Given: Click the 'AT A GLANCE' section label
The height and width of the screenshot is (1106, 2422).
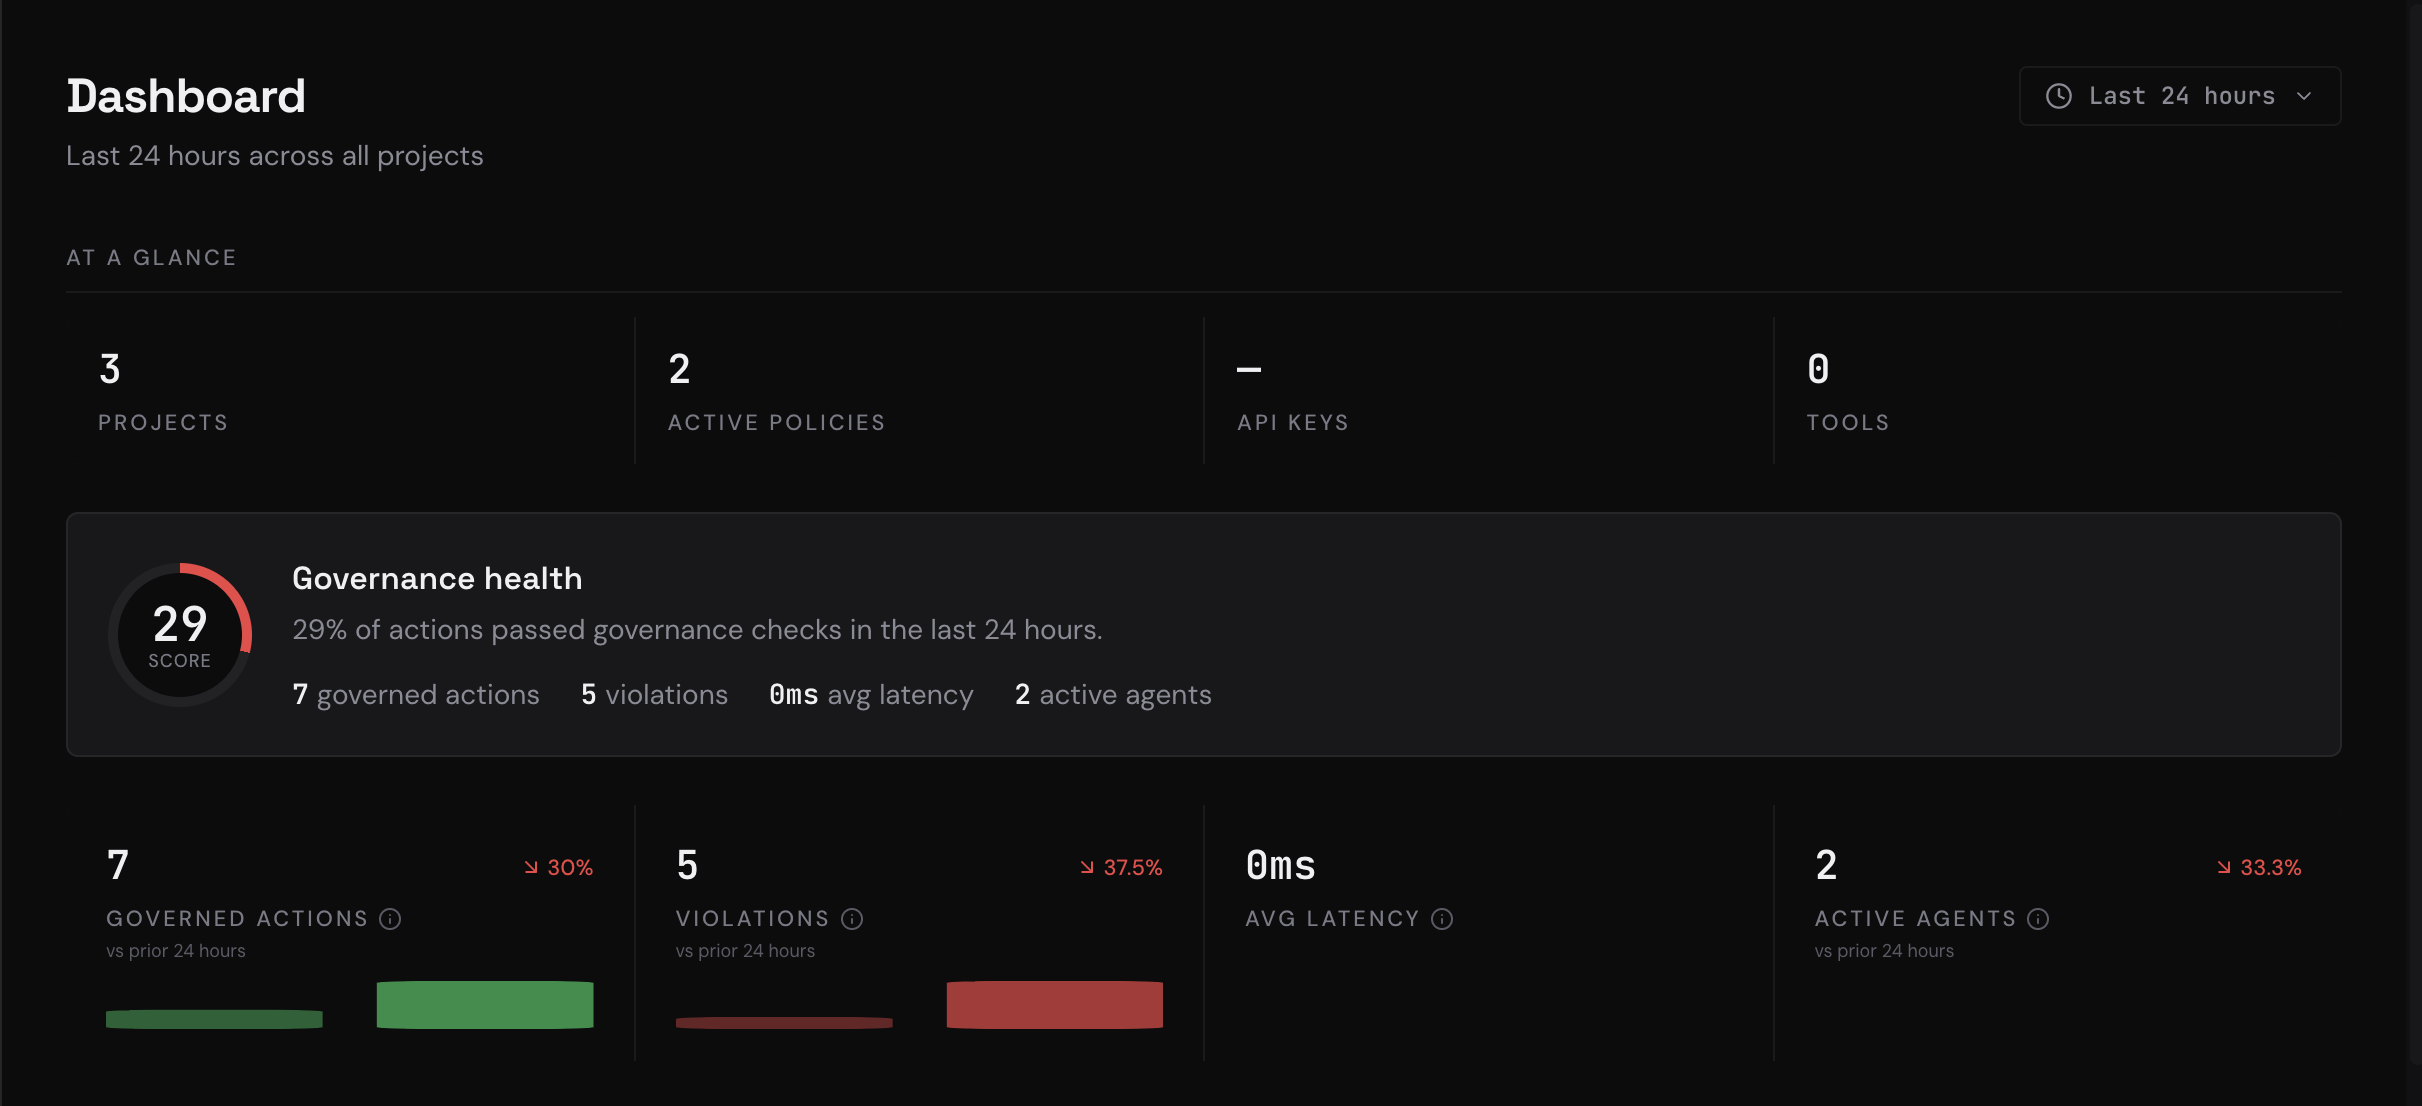Looking at the screenshot, I should (152, 258).
